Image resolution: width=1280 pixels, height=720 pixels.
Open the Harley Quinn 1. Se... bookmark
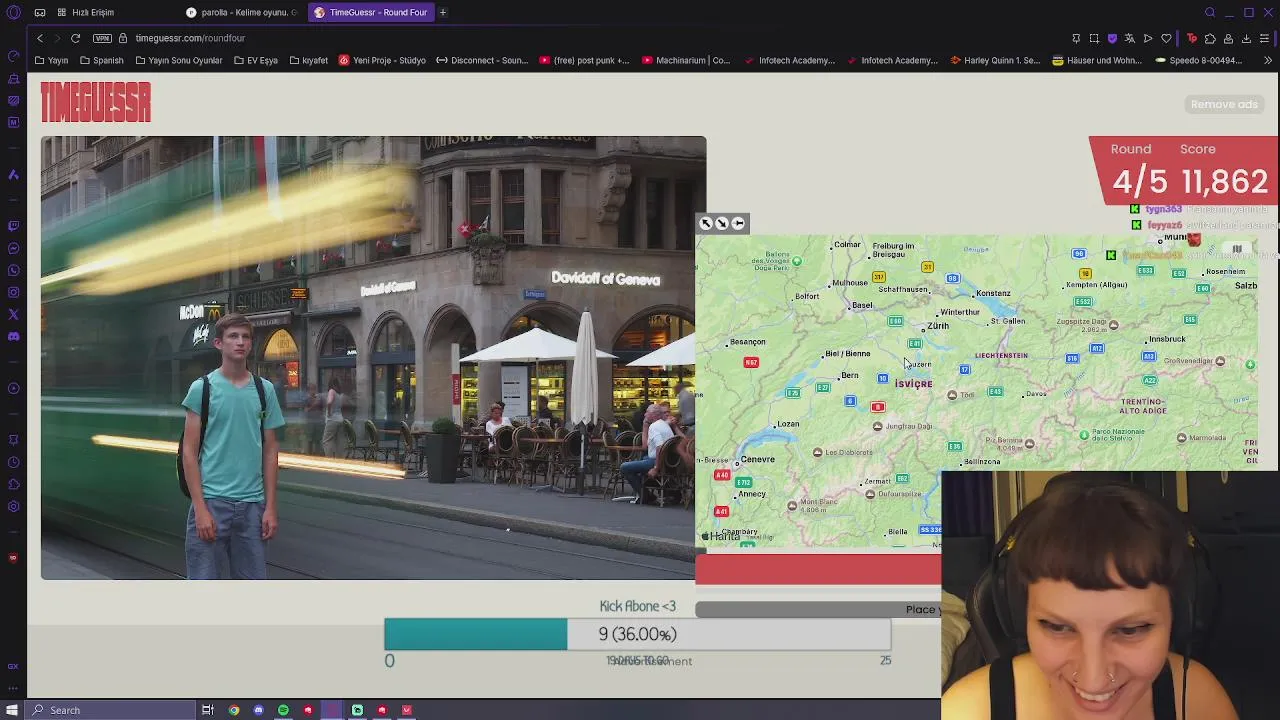[x=995, y=60]
